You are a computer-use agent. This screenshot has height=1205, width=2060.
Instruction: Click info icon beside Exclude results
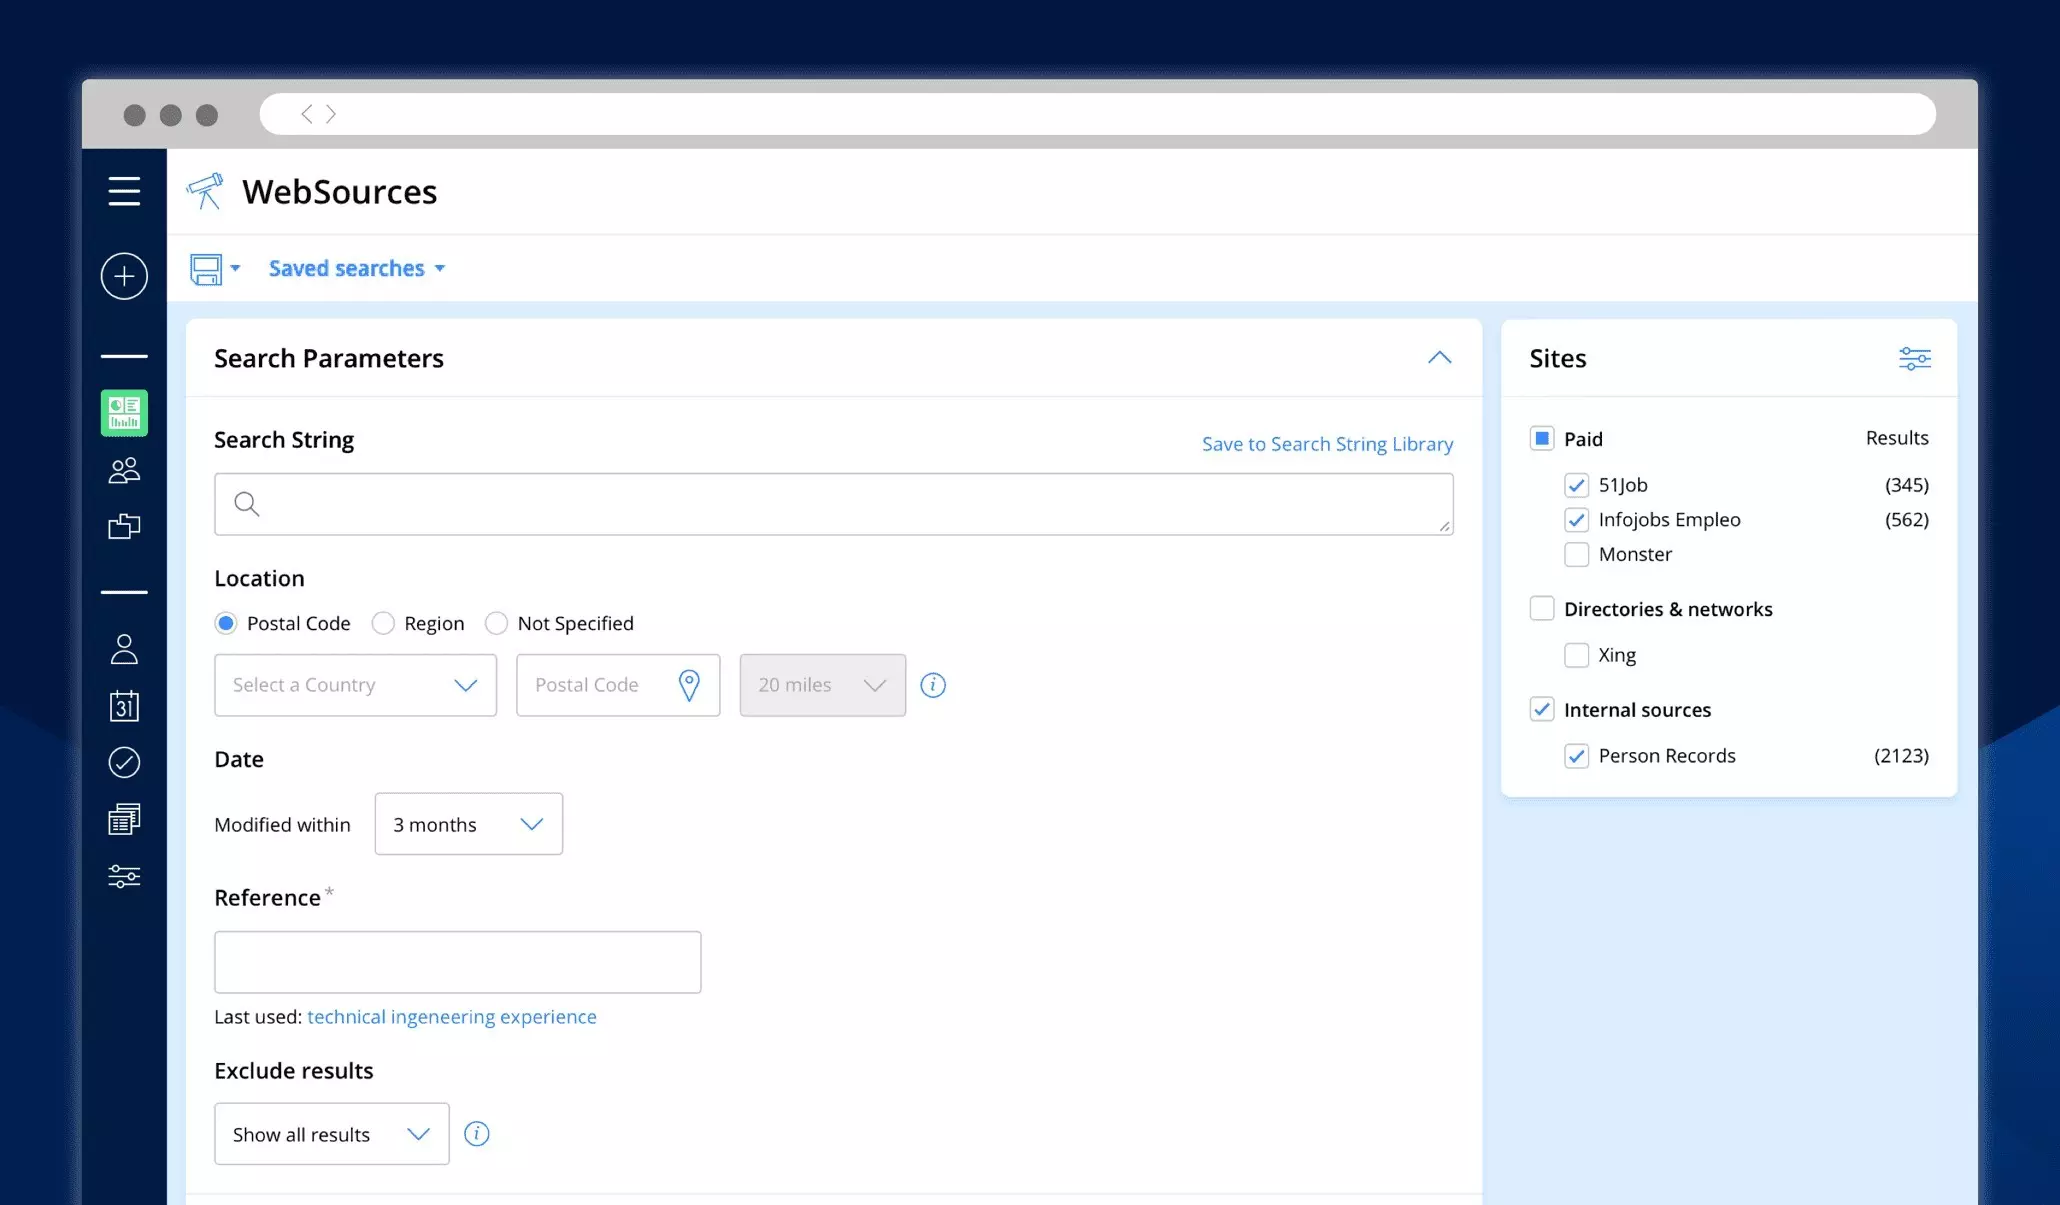pos(477,1134)
